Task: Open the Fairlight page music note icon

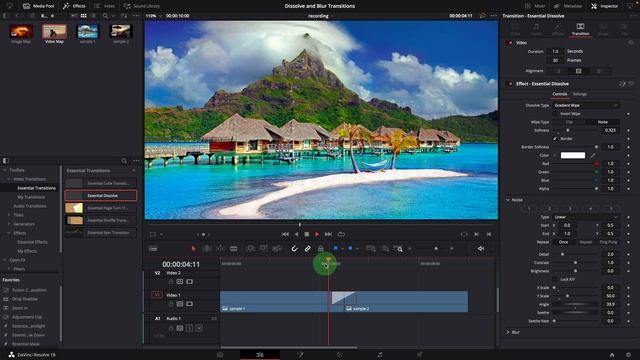Action: click(380, 355)
